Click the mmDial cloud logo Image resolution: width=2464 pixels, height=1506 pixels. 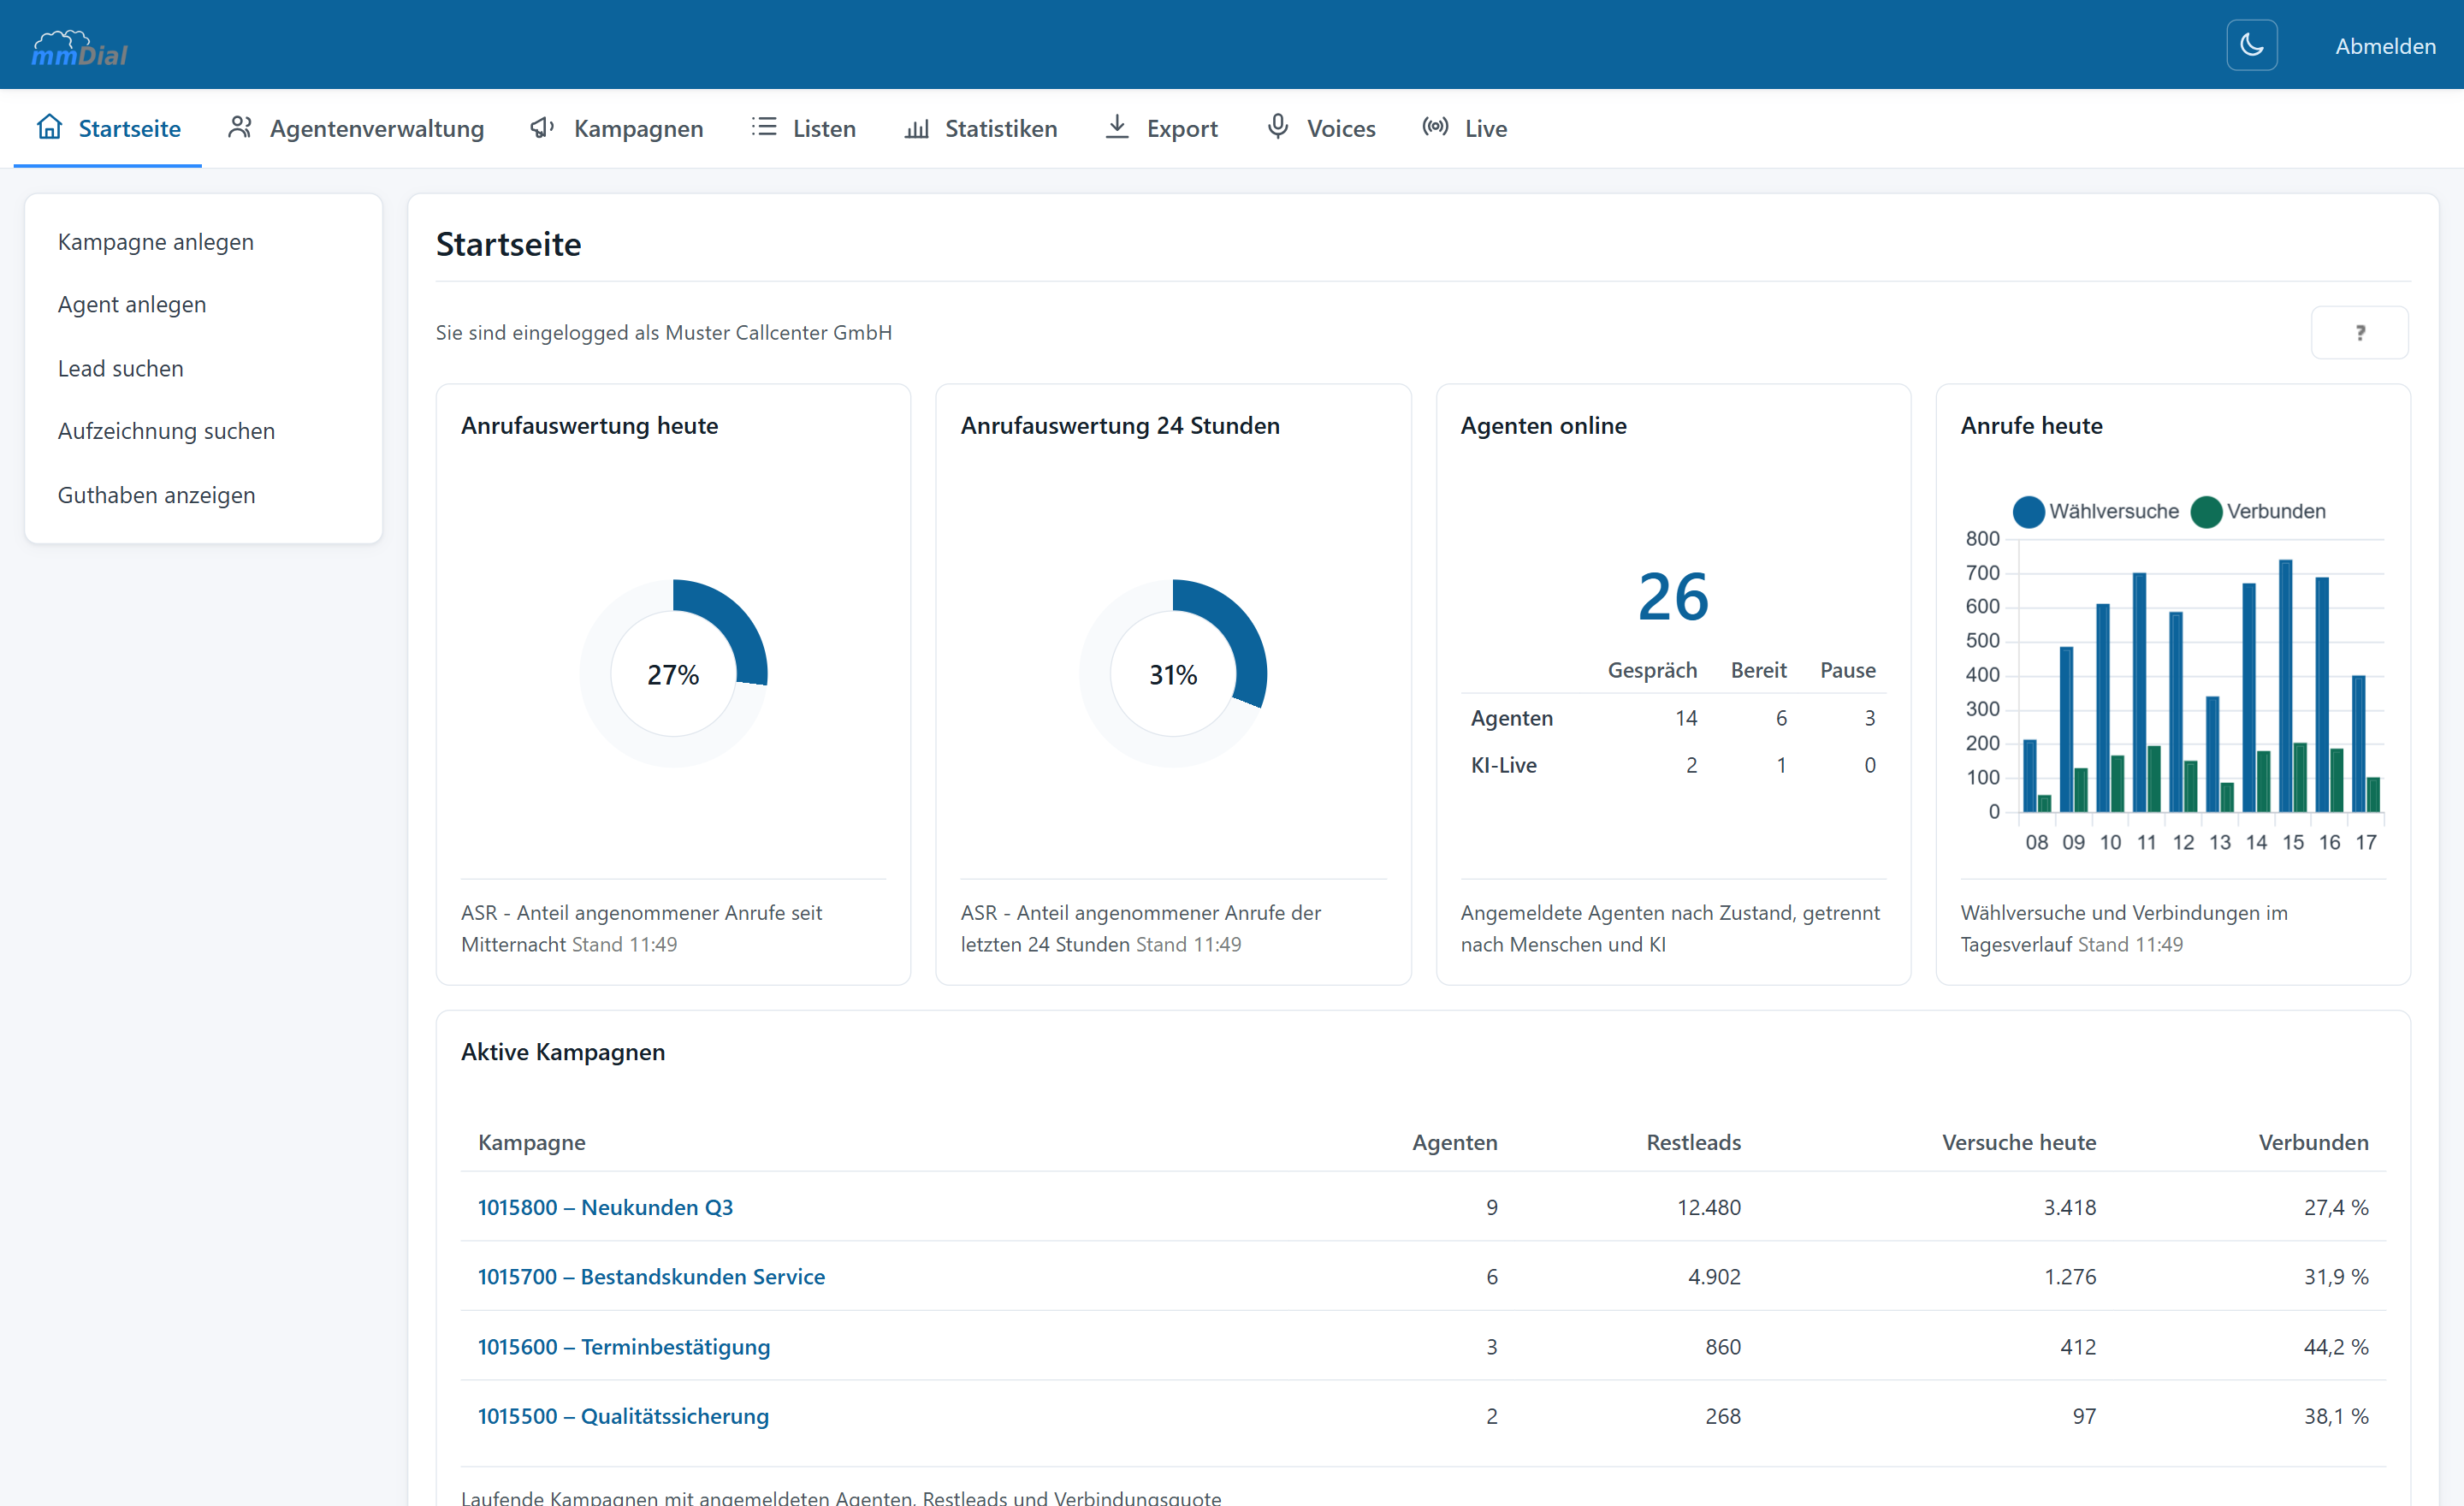[80, 47]
